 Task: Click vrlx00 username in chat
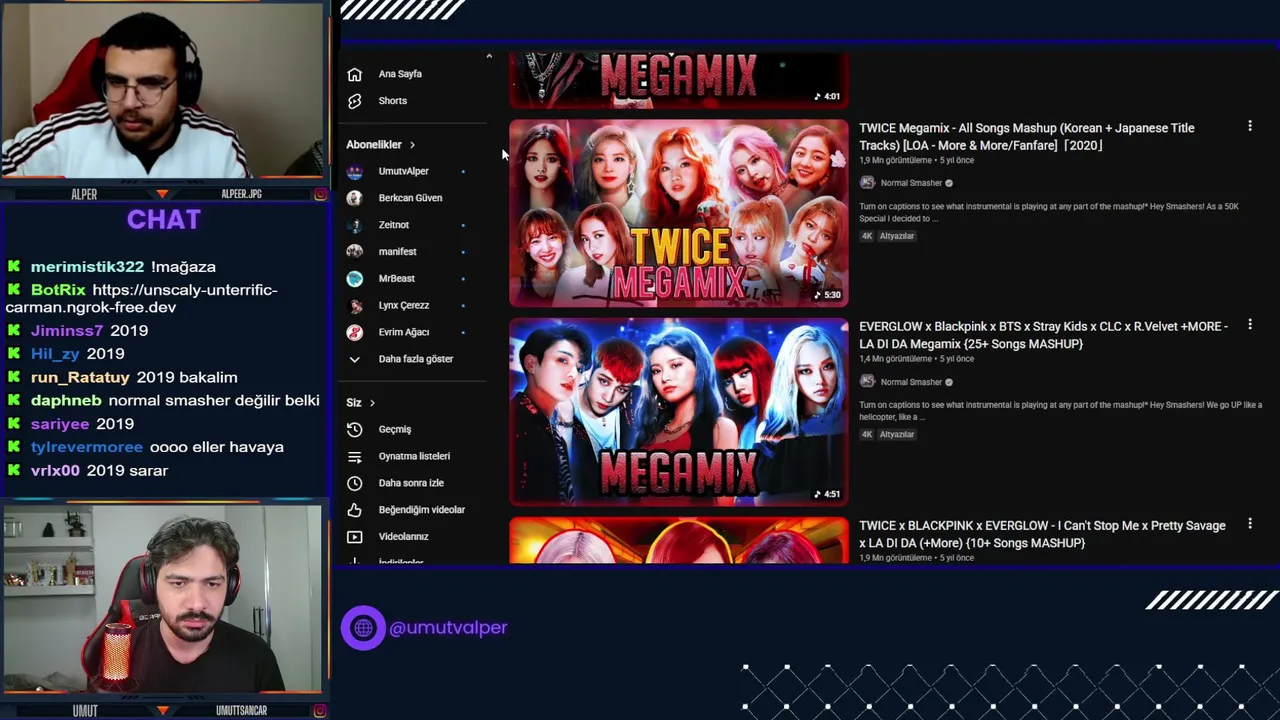(55, 471)
